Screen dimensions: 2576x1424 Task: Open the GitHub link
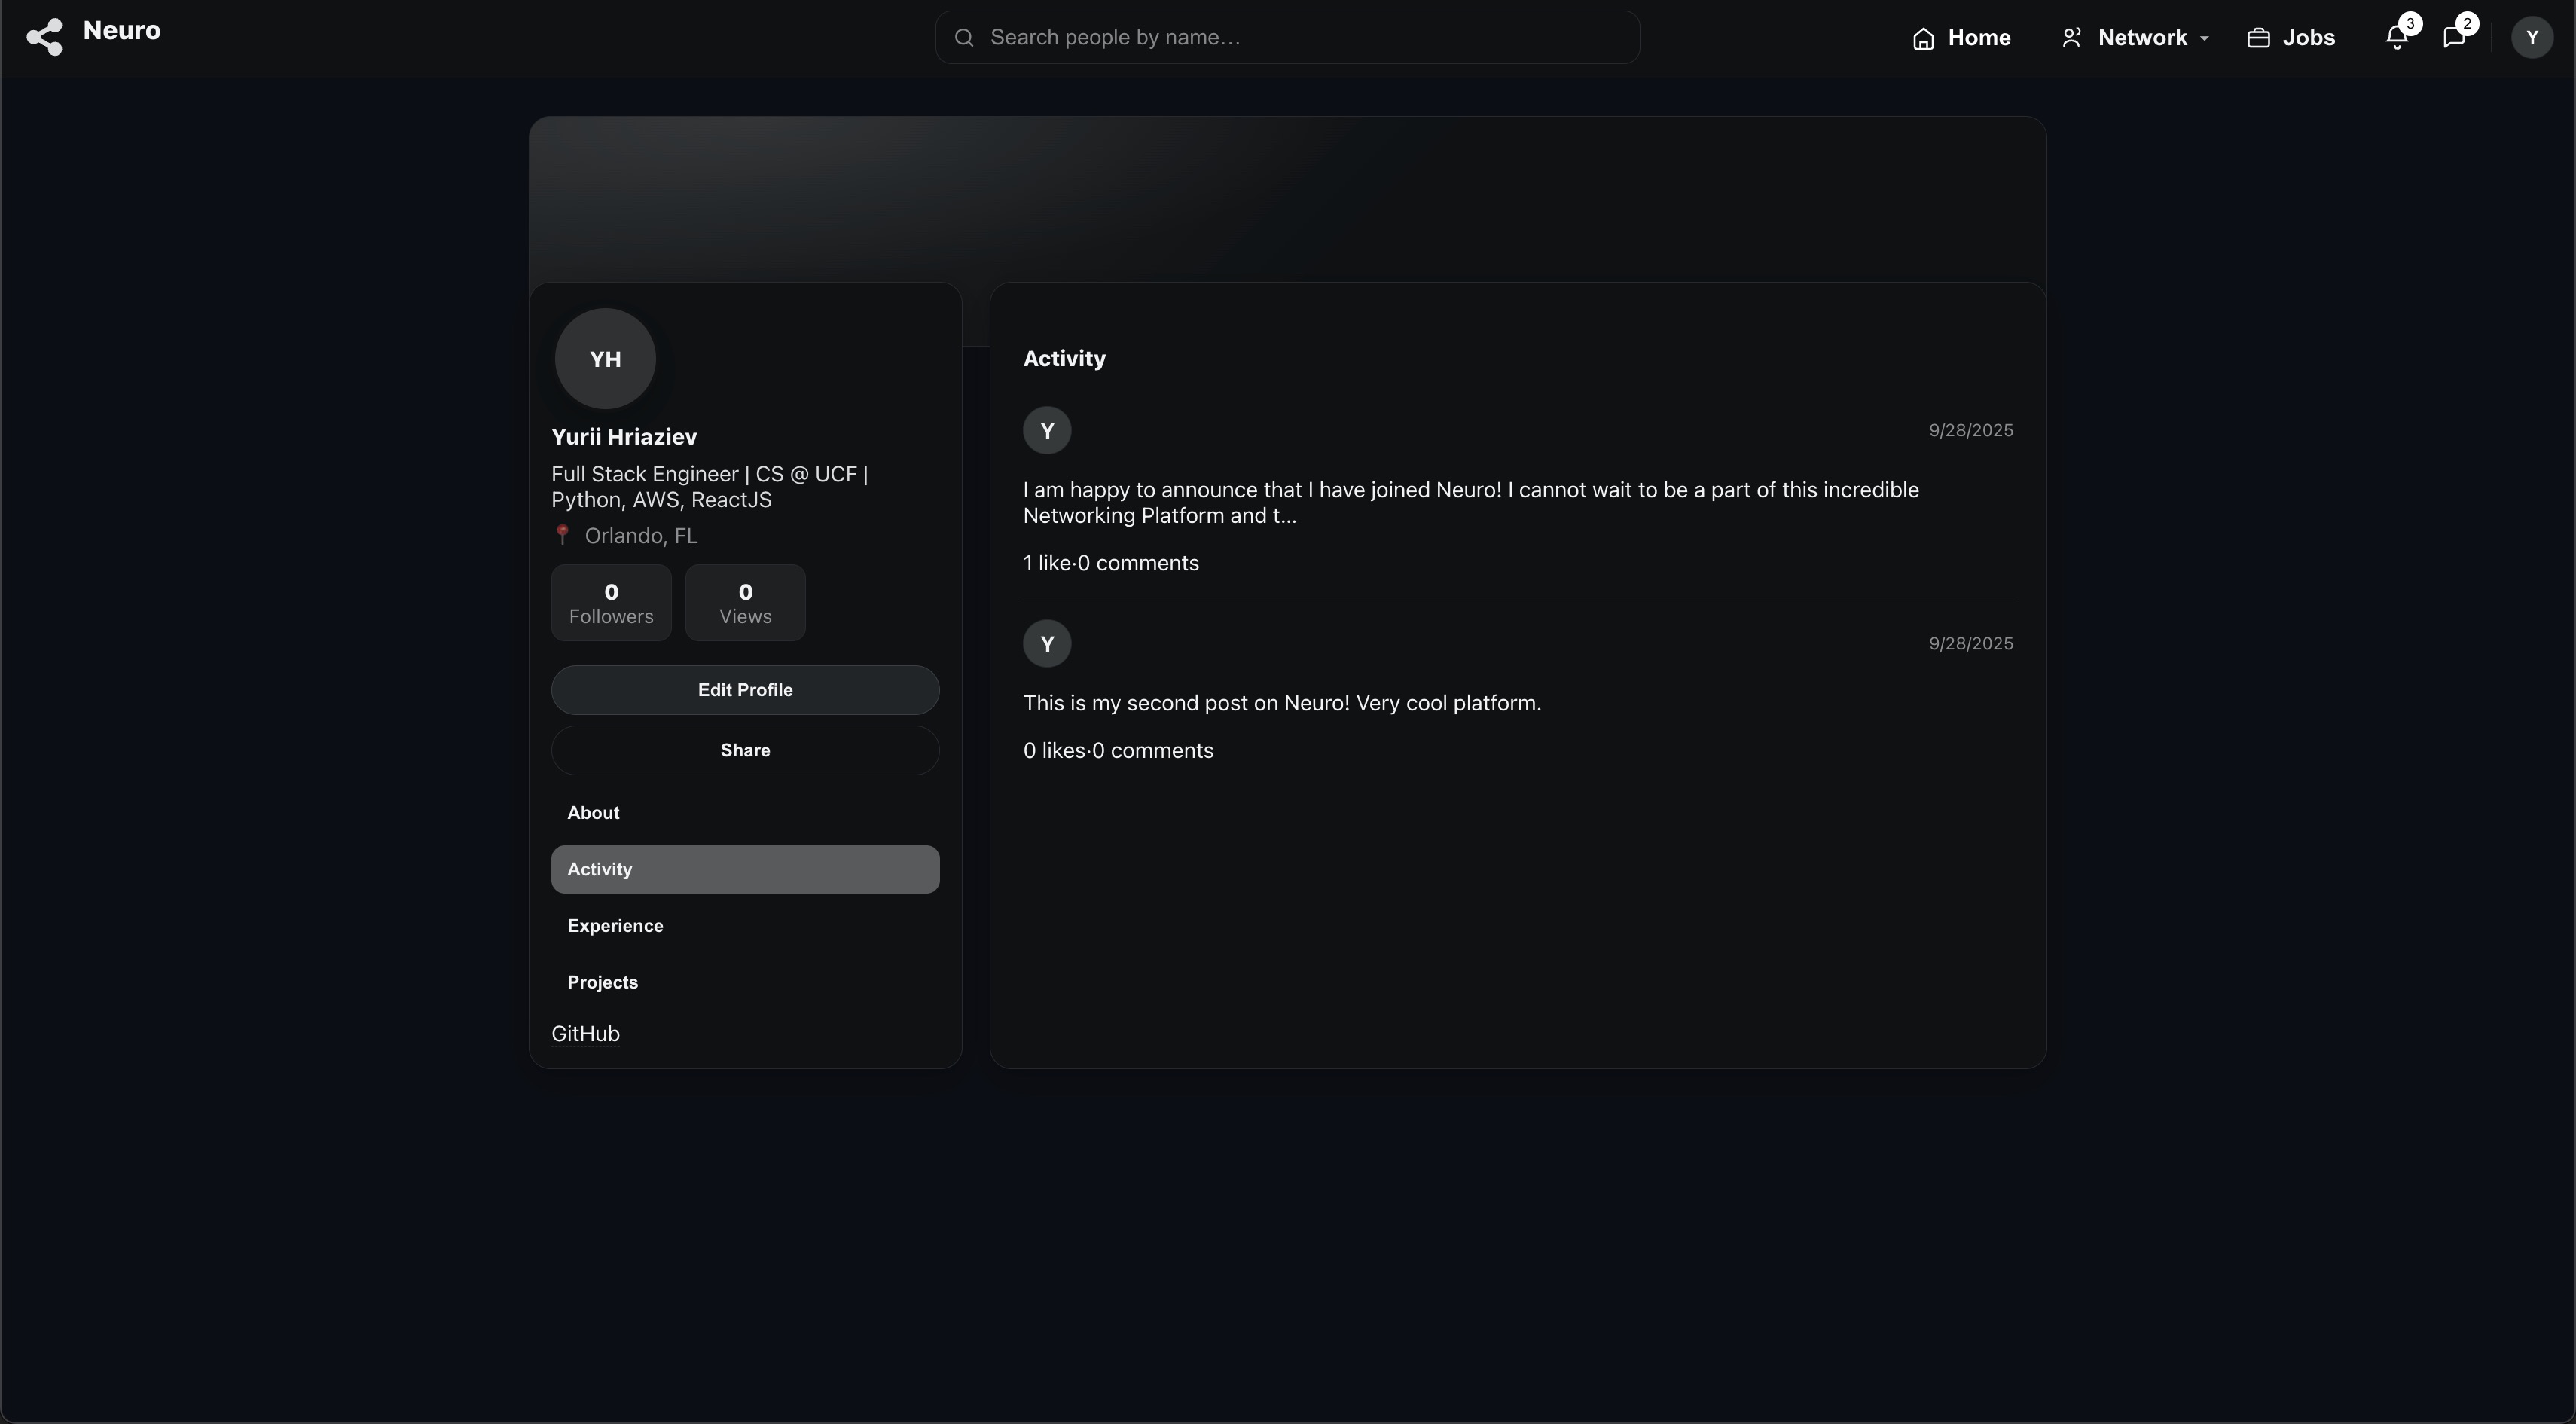(585, 1034)
